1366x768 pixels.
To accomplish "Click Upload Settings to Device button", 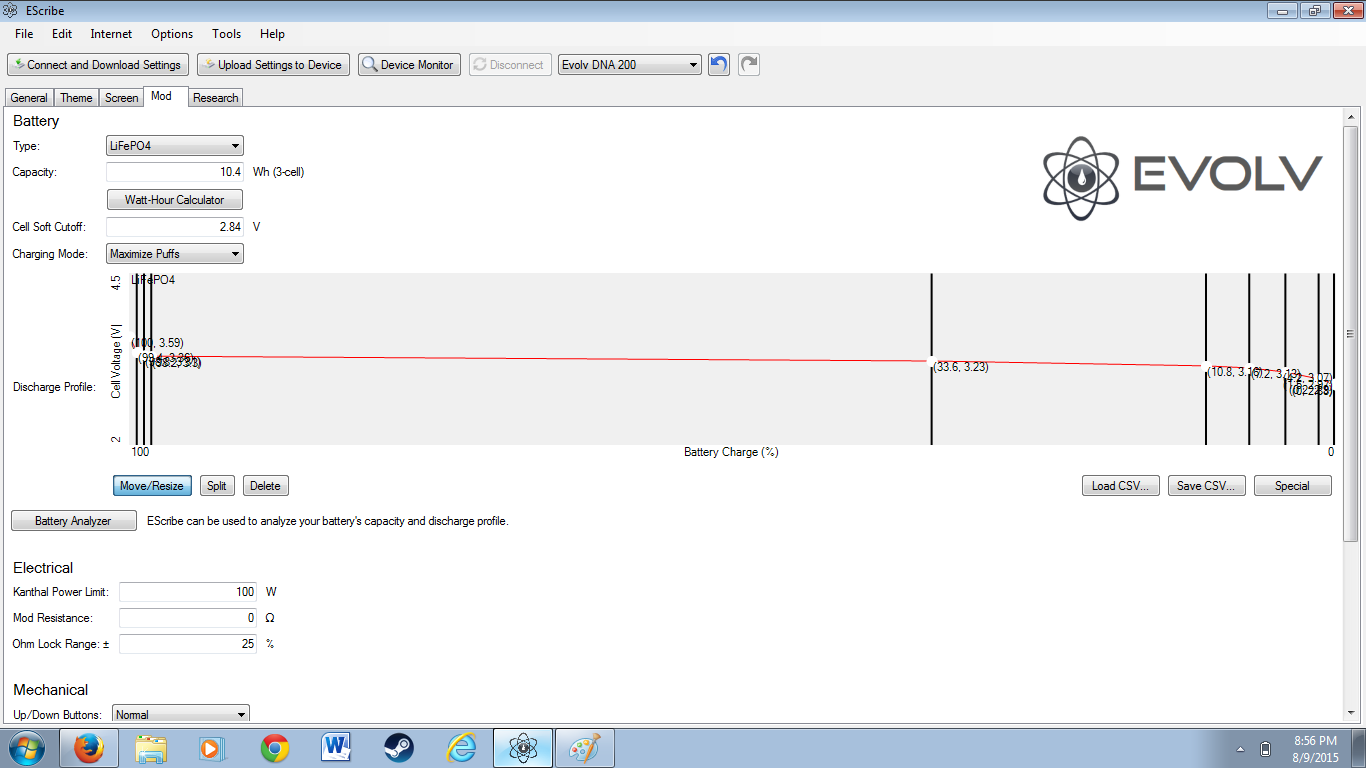I will pos(273,65).
